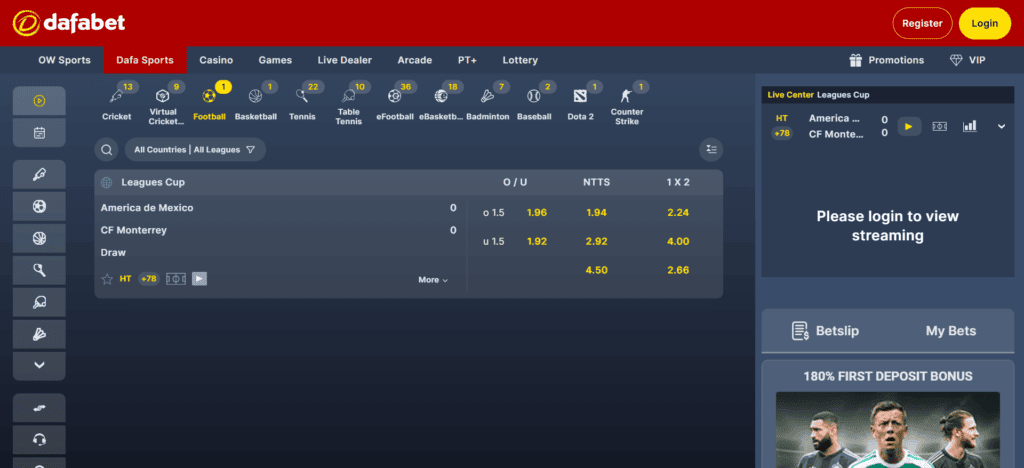Select 1X2 draw odds 2.66

tap(679, 270)
